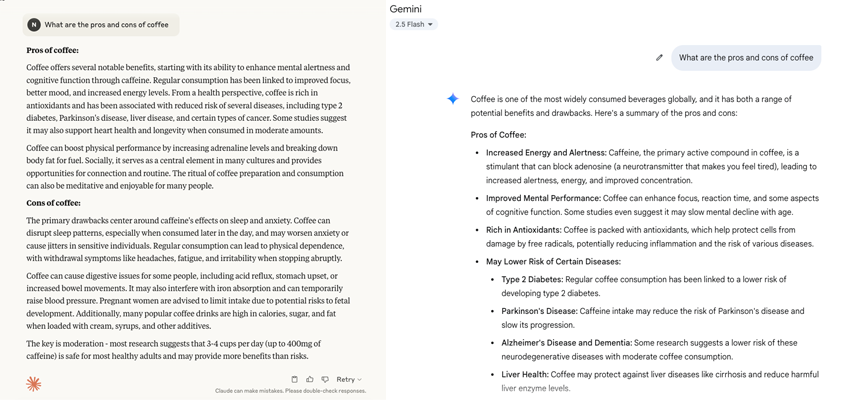Click Gemini intro text 'Coffee is one of the most'
The height and width of the screenshot is (402, 857).
pos(631,107)
